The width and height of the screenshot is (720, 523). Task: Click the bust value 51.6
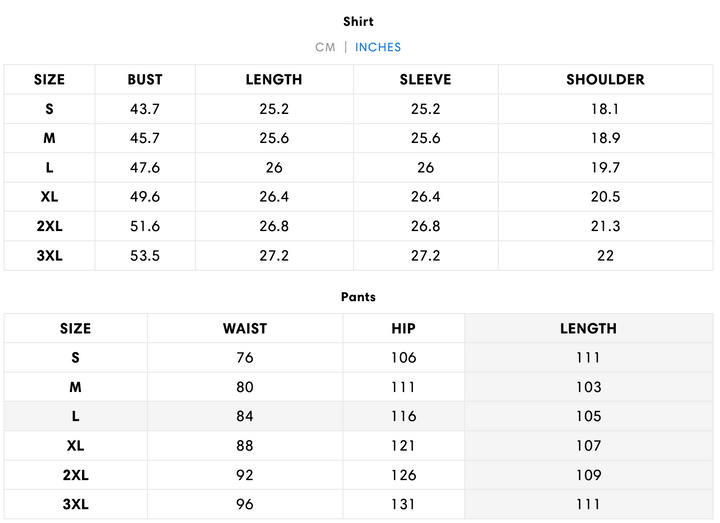tap(145, 226)
